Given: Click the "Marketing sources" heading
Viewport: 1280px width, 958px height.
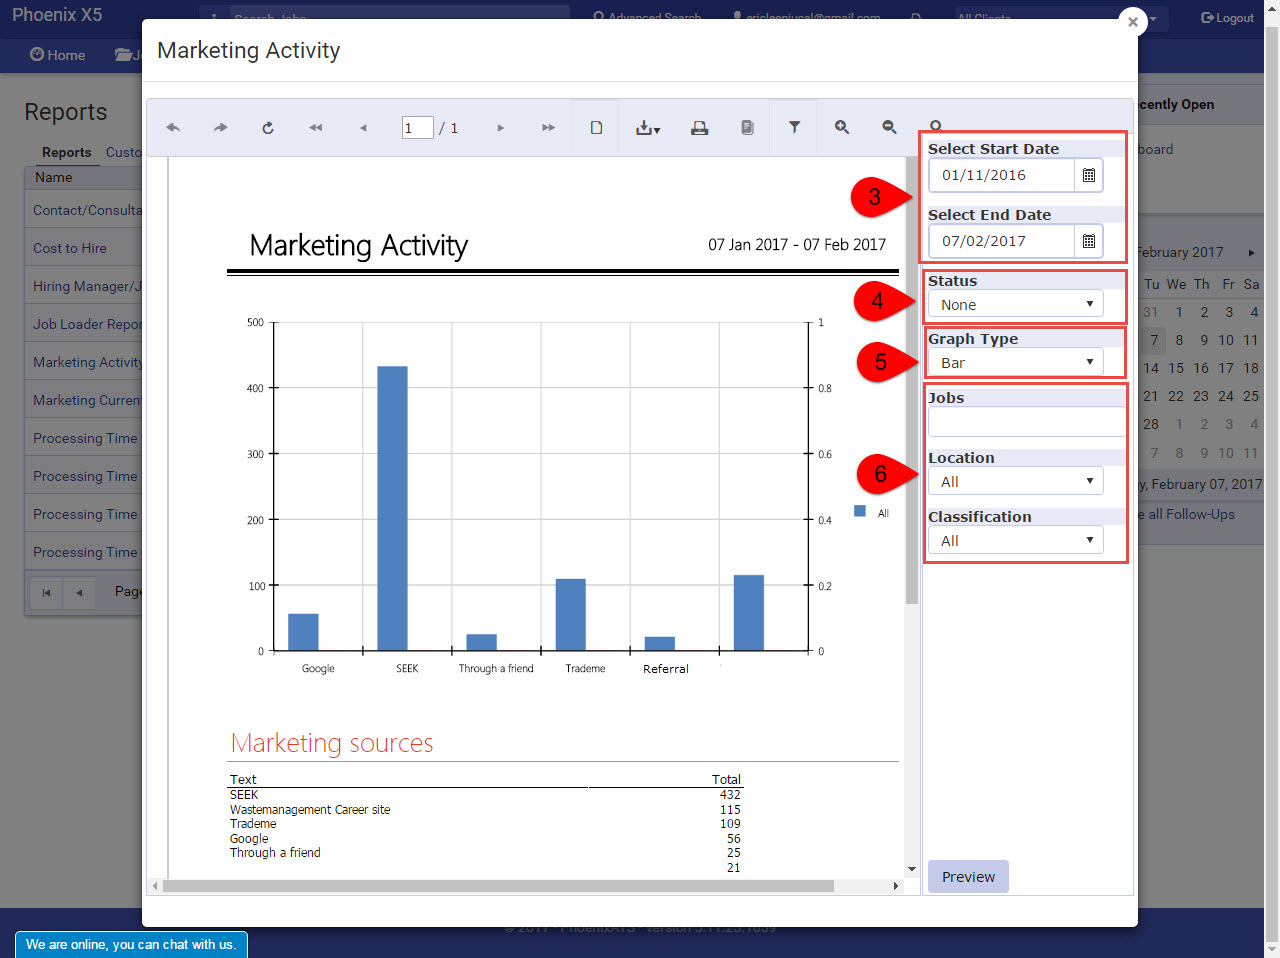Looking at the screenshot, I should pos(332,743).
